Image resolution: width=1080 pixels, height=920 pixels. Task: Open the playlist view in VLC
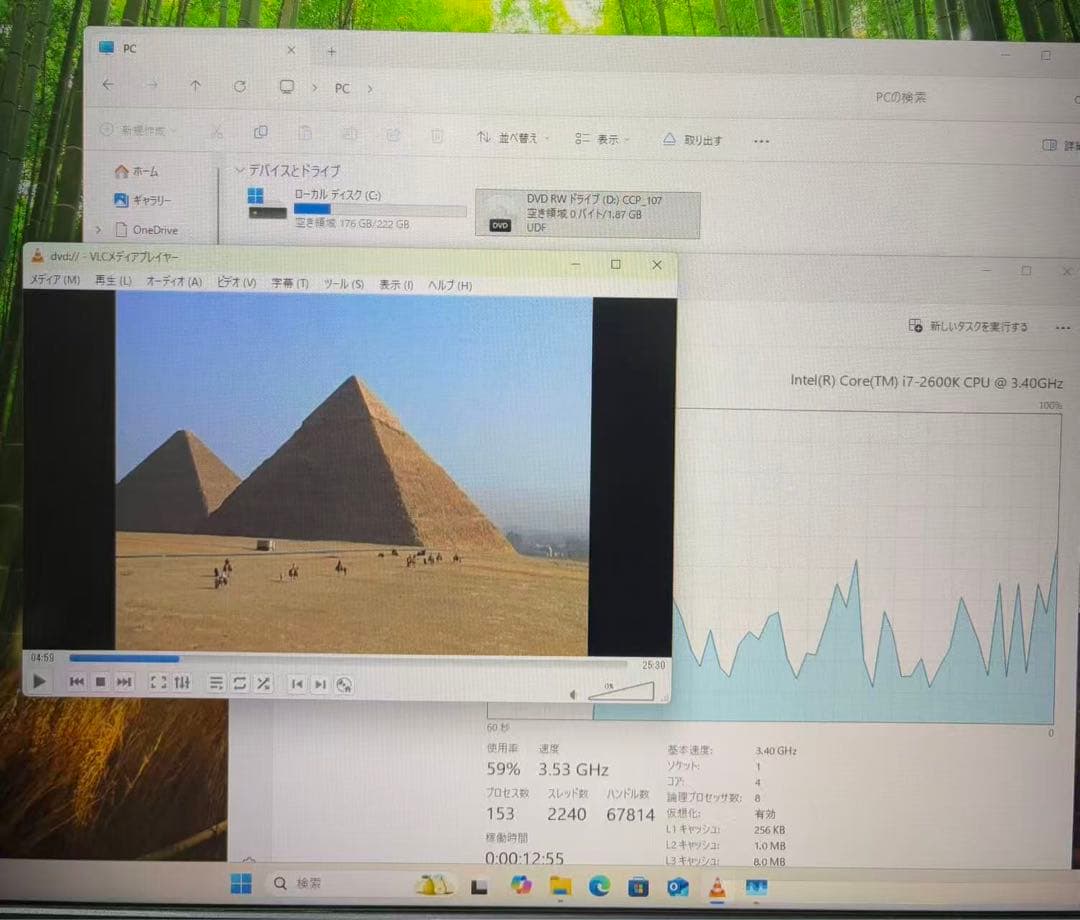pyautogui.click(x=216, y=684)
